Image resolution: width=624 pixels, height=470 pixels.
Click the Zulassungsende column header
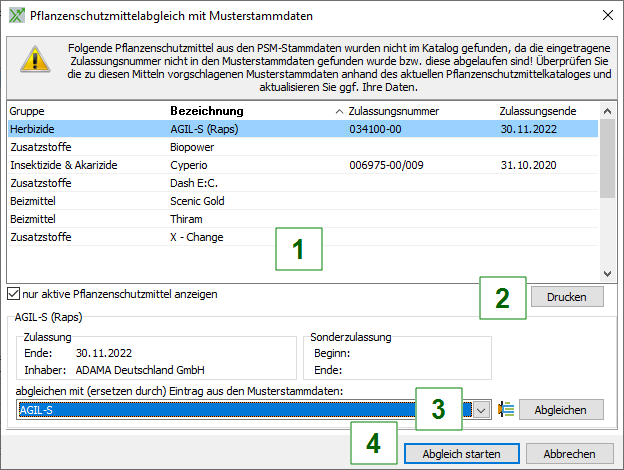(537, 110)
